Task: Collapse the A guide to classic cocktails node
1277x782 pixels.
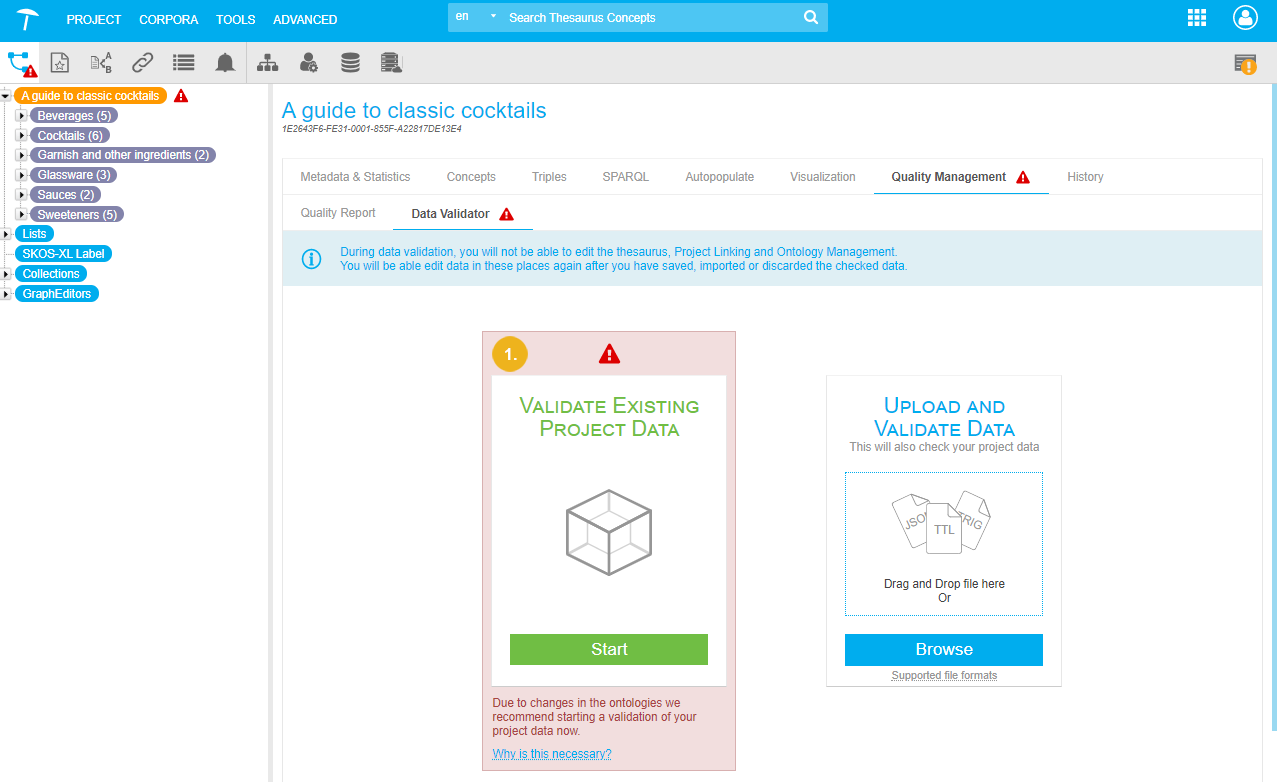Action: pyautogui.click(x=6, y=96)
